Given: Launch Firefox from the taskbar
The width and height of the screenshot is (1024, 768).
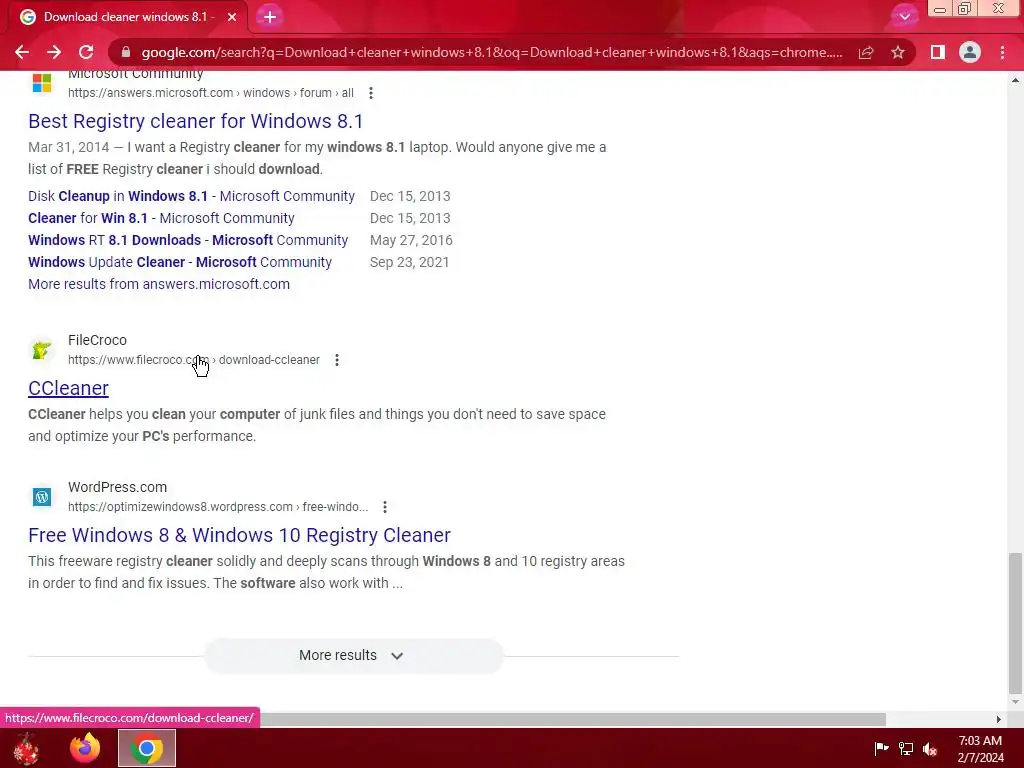Looking at the screenshot, I should [85, 748].
